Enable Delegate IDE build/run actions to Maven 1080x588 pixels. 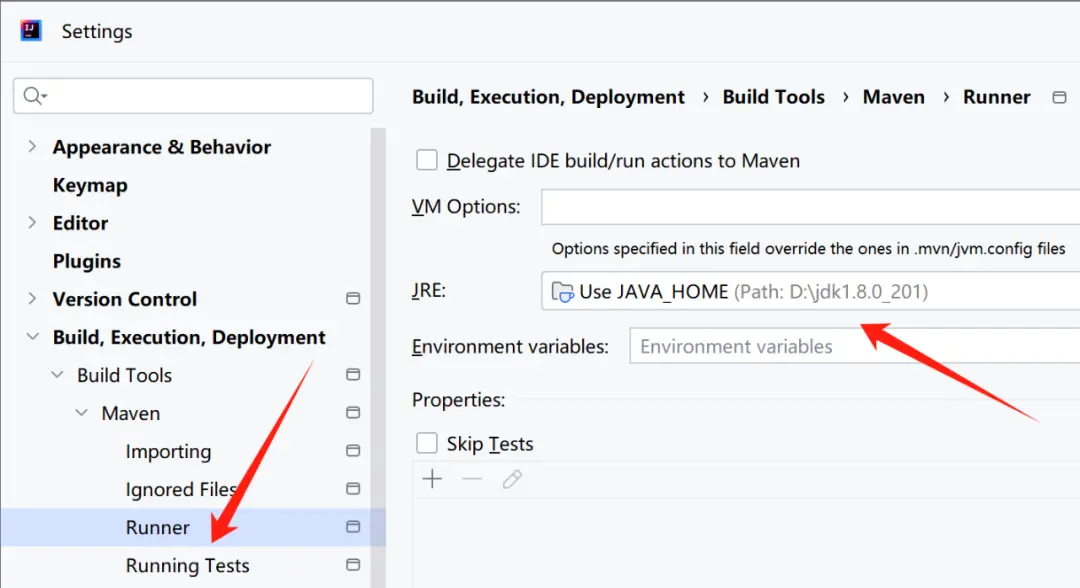click(427, 160)
